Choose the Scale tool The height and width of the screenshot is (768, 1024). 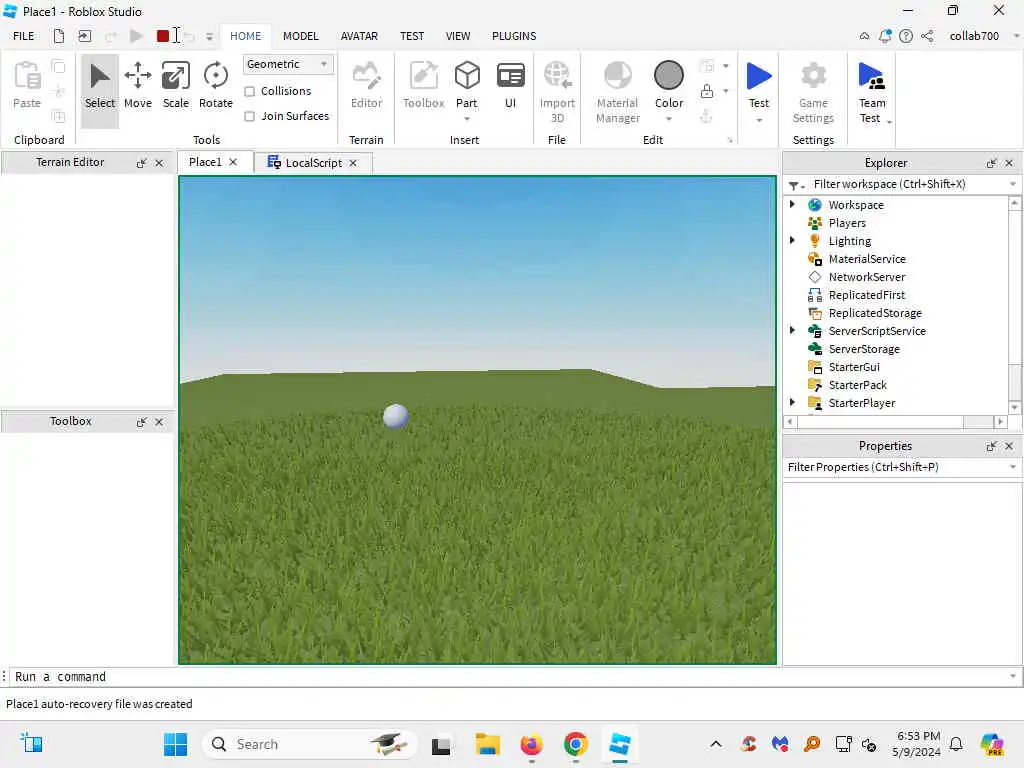[176, 86]
